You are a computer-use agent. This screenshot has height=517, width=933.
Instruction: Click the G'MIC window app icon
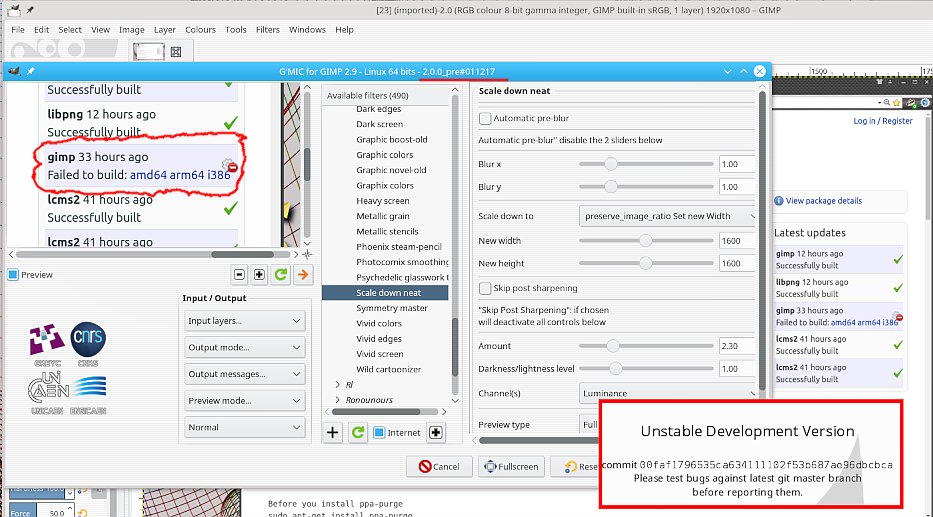pyautogui.click(x=14, y=71)
